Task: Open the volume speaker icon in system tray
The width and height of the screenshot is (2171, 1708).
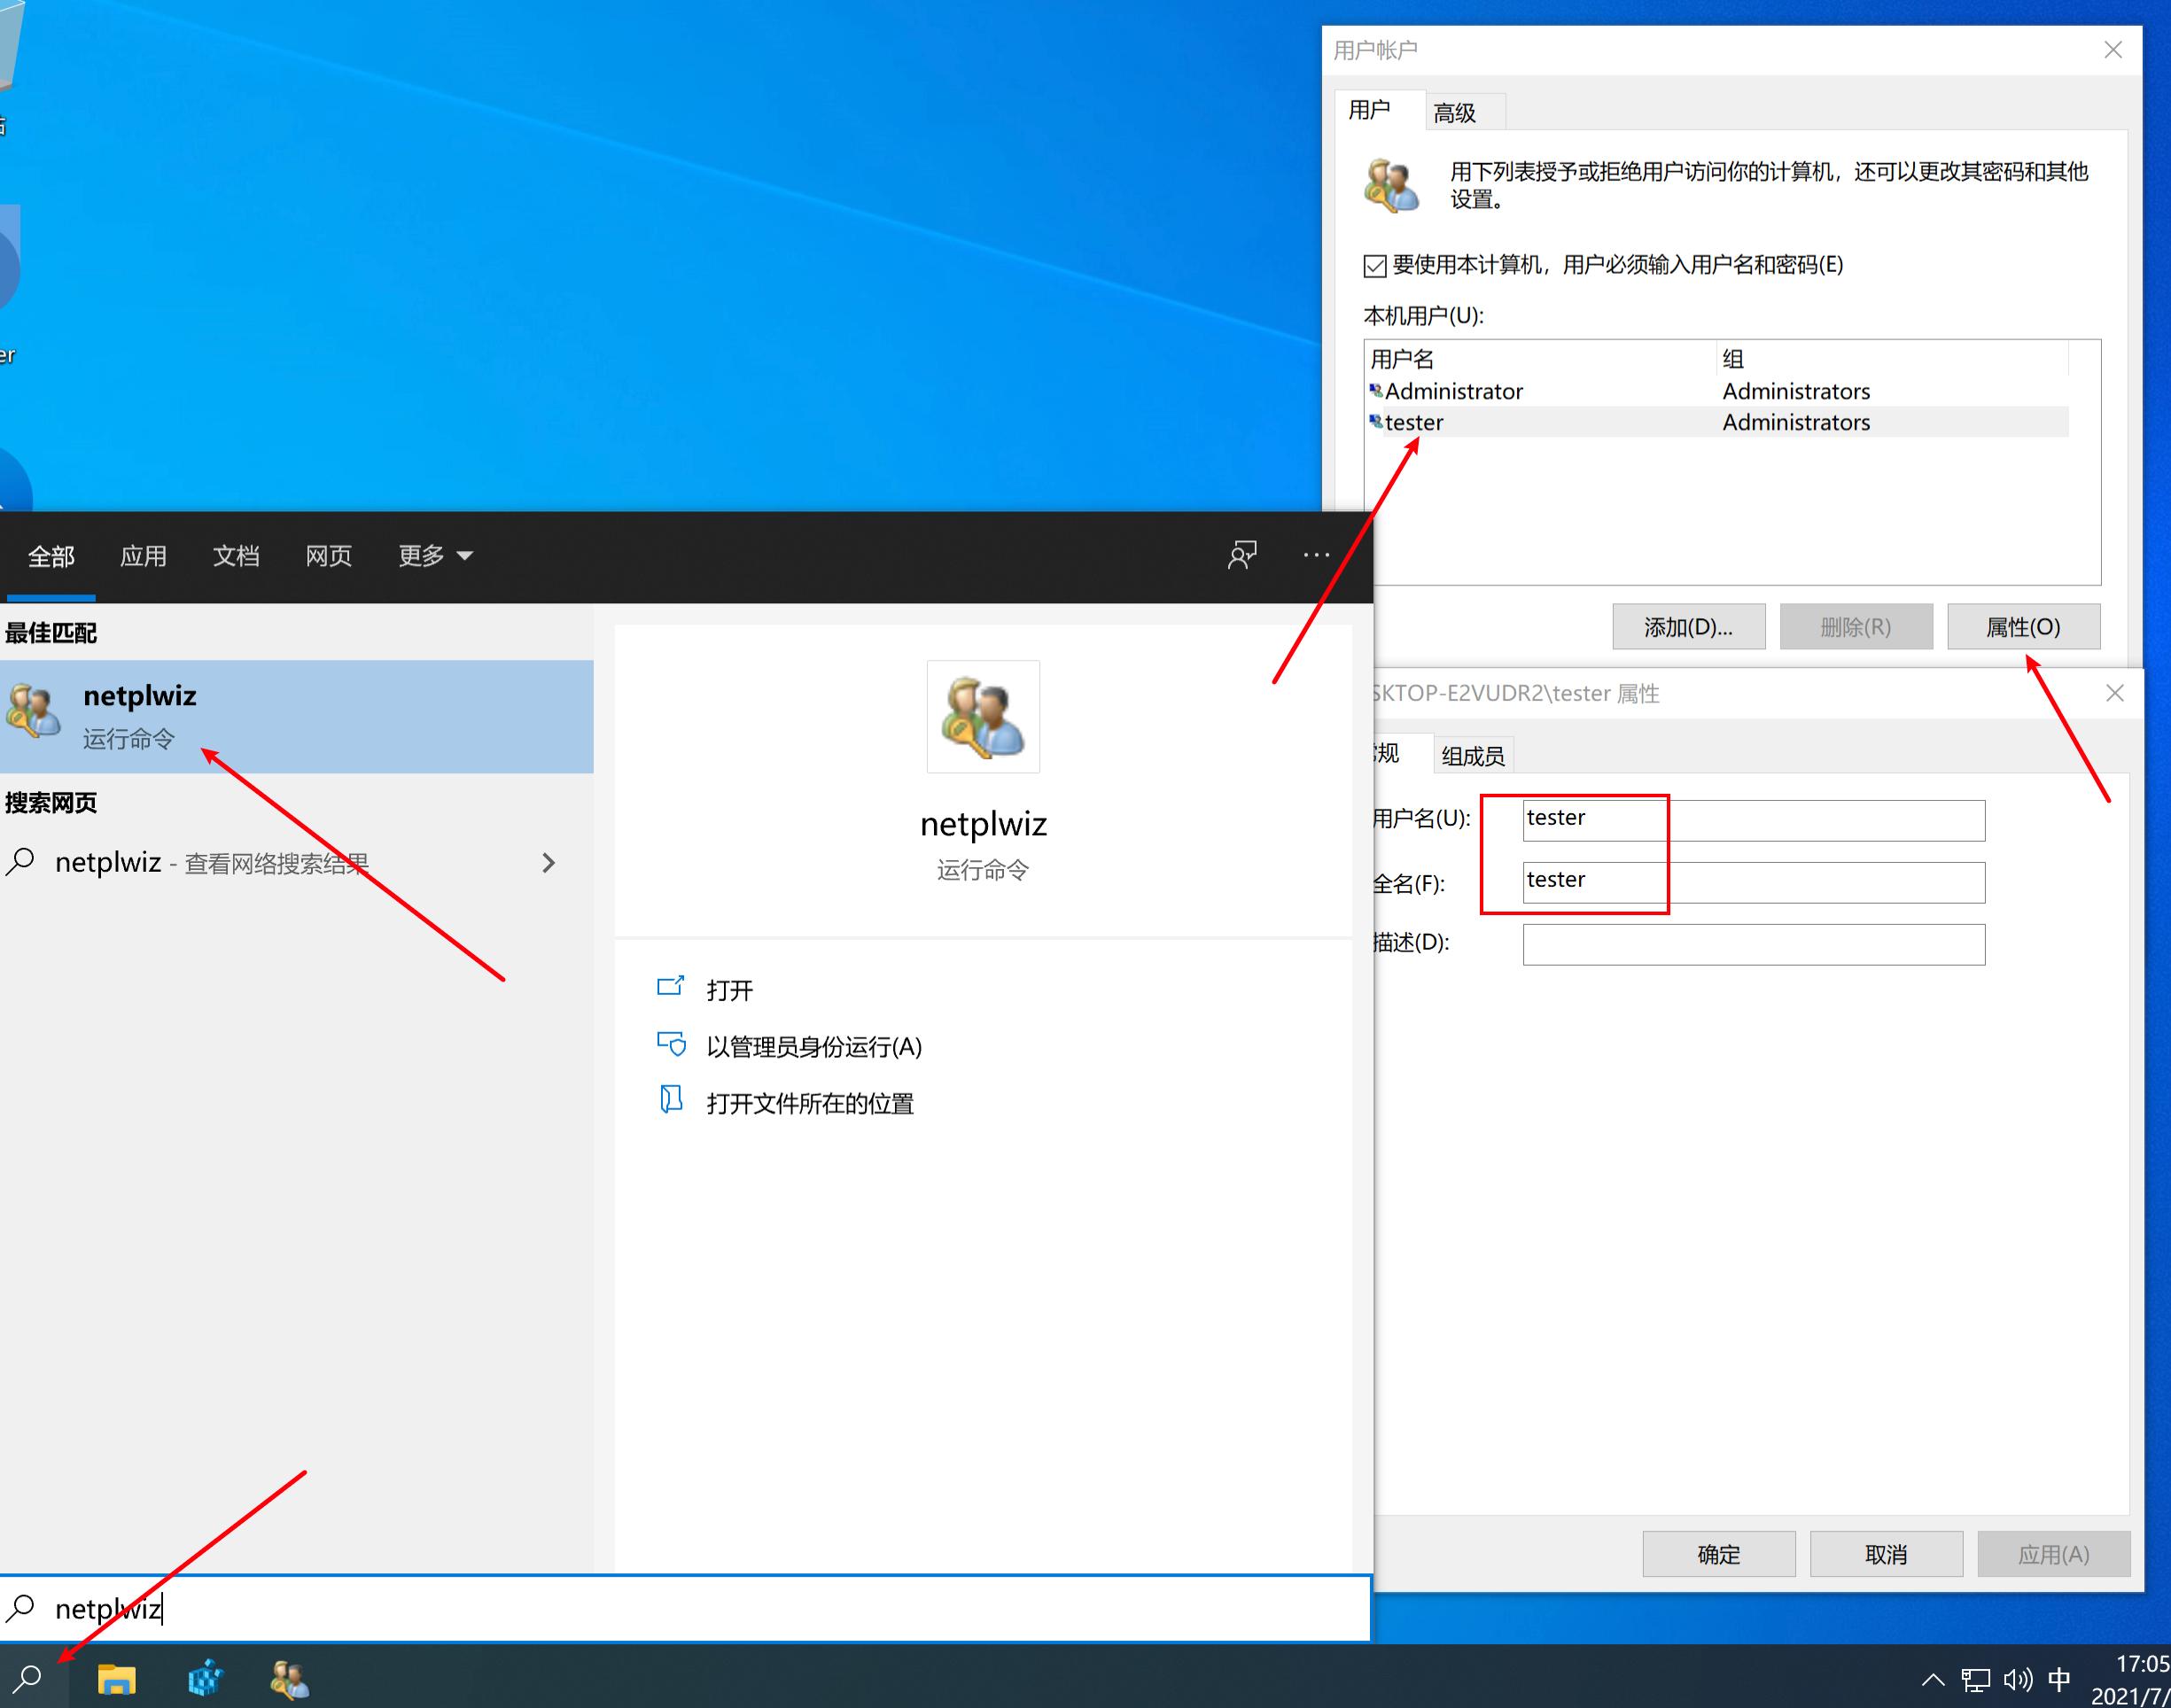Action: pos(2017,1678)
